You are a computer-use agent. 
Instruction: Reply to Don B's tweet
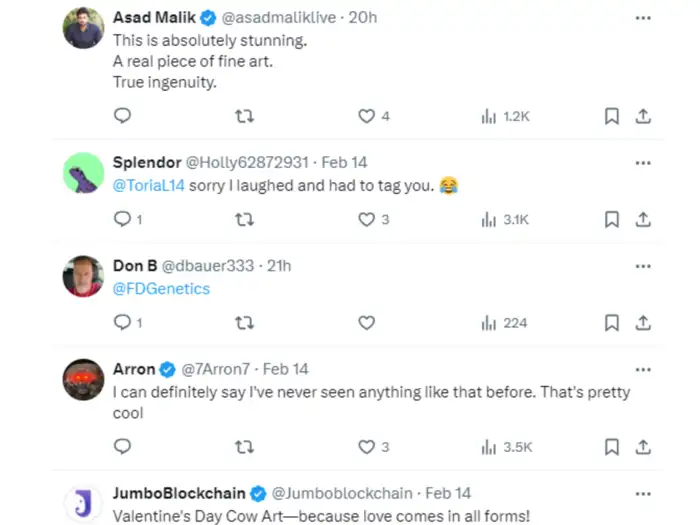coord(122,322)
